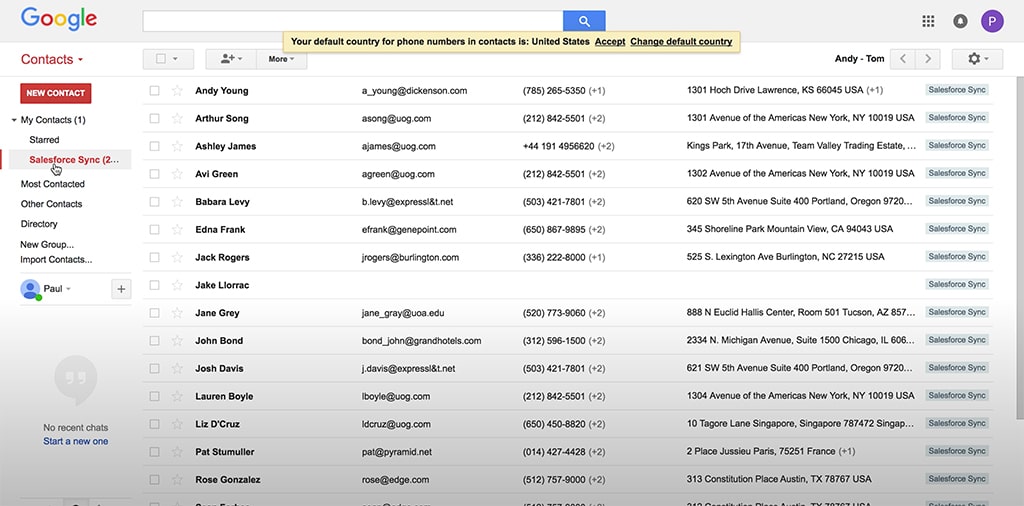The width and height of the screenshot is (1024, 506).
Task: Select the Starred group
Action: tap(44, 140)
